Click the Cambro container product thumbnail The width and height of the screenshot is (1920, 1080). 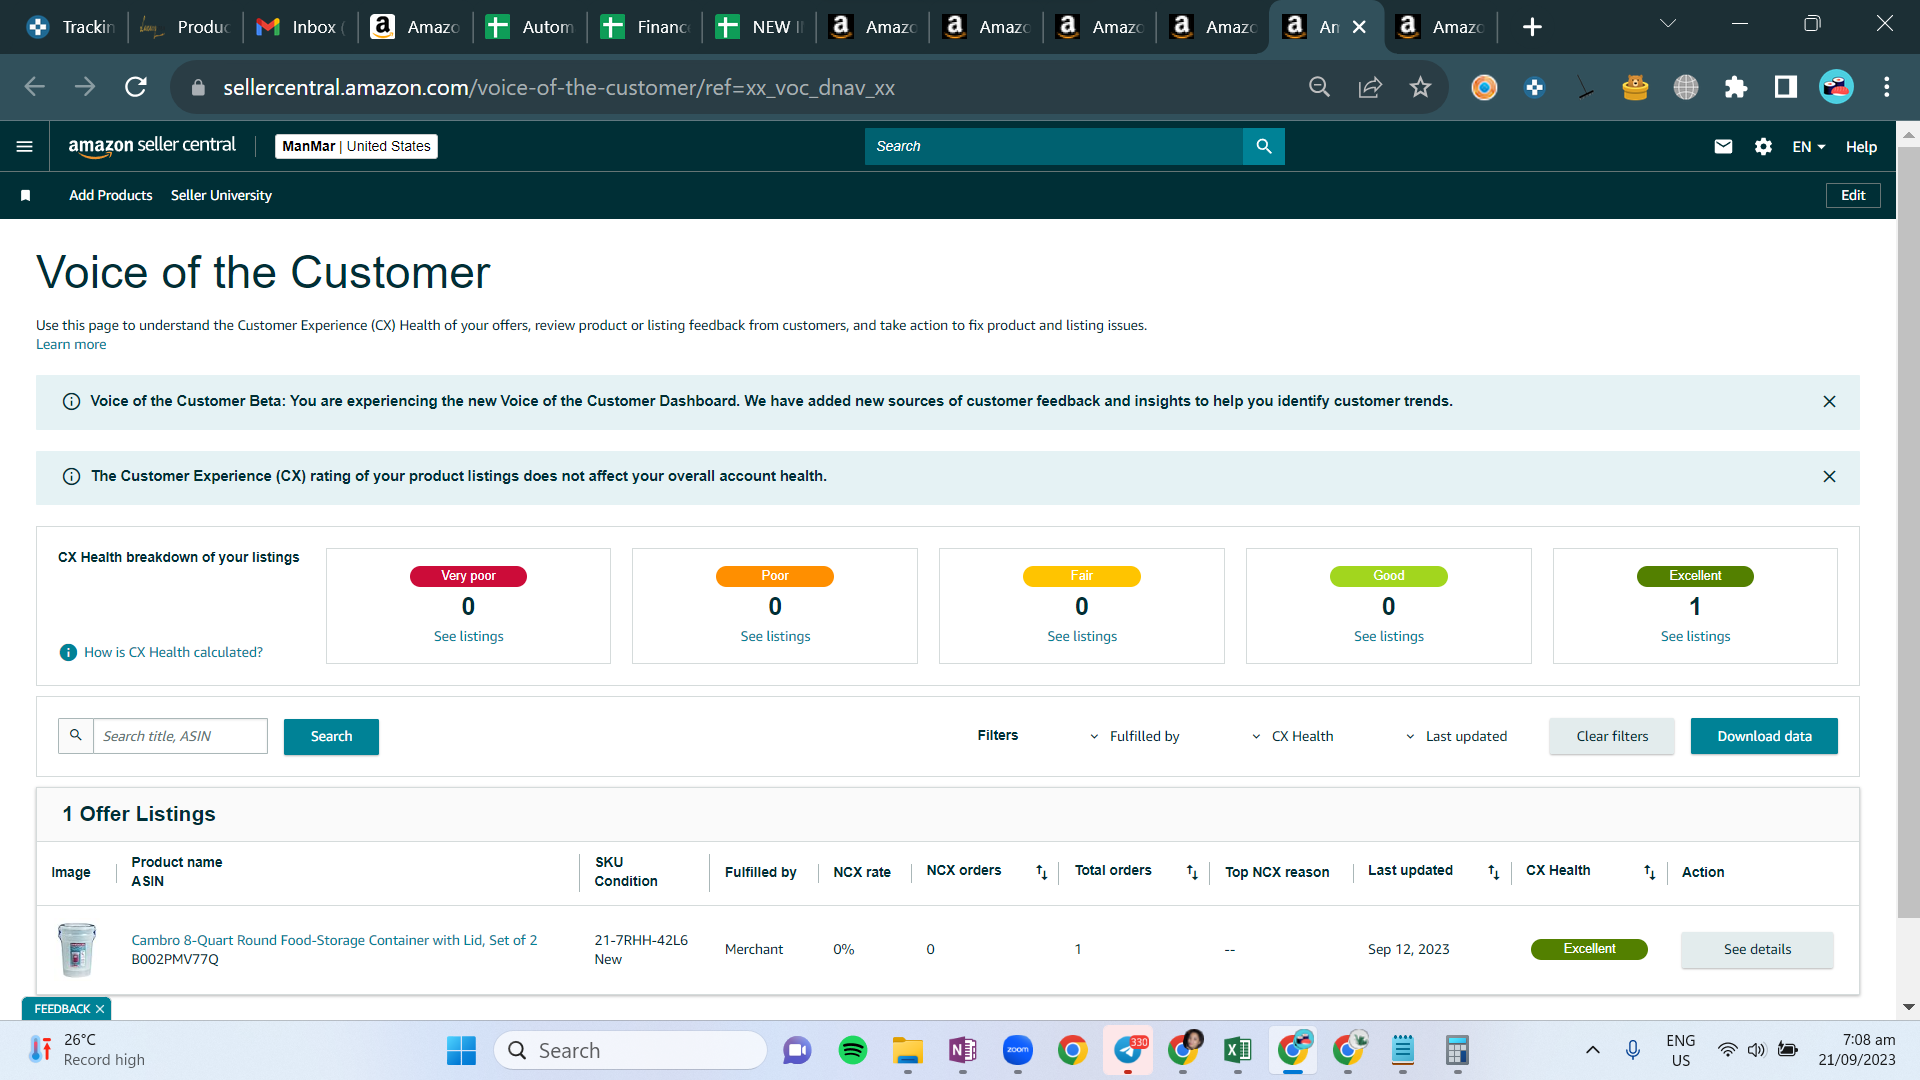click(x=76, y=950)
